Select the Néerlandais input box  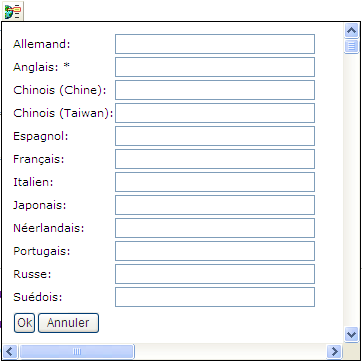[215, 228]
